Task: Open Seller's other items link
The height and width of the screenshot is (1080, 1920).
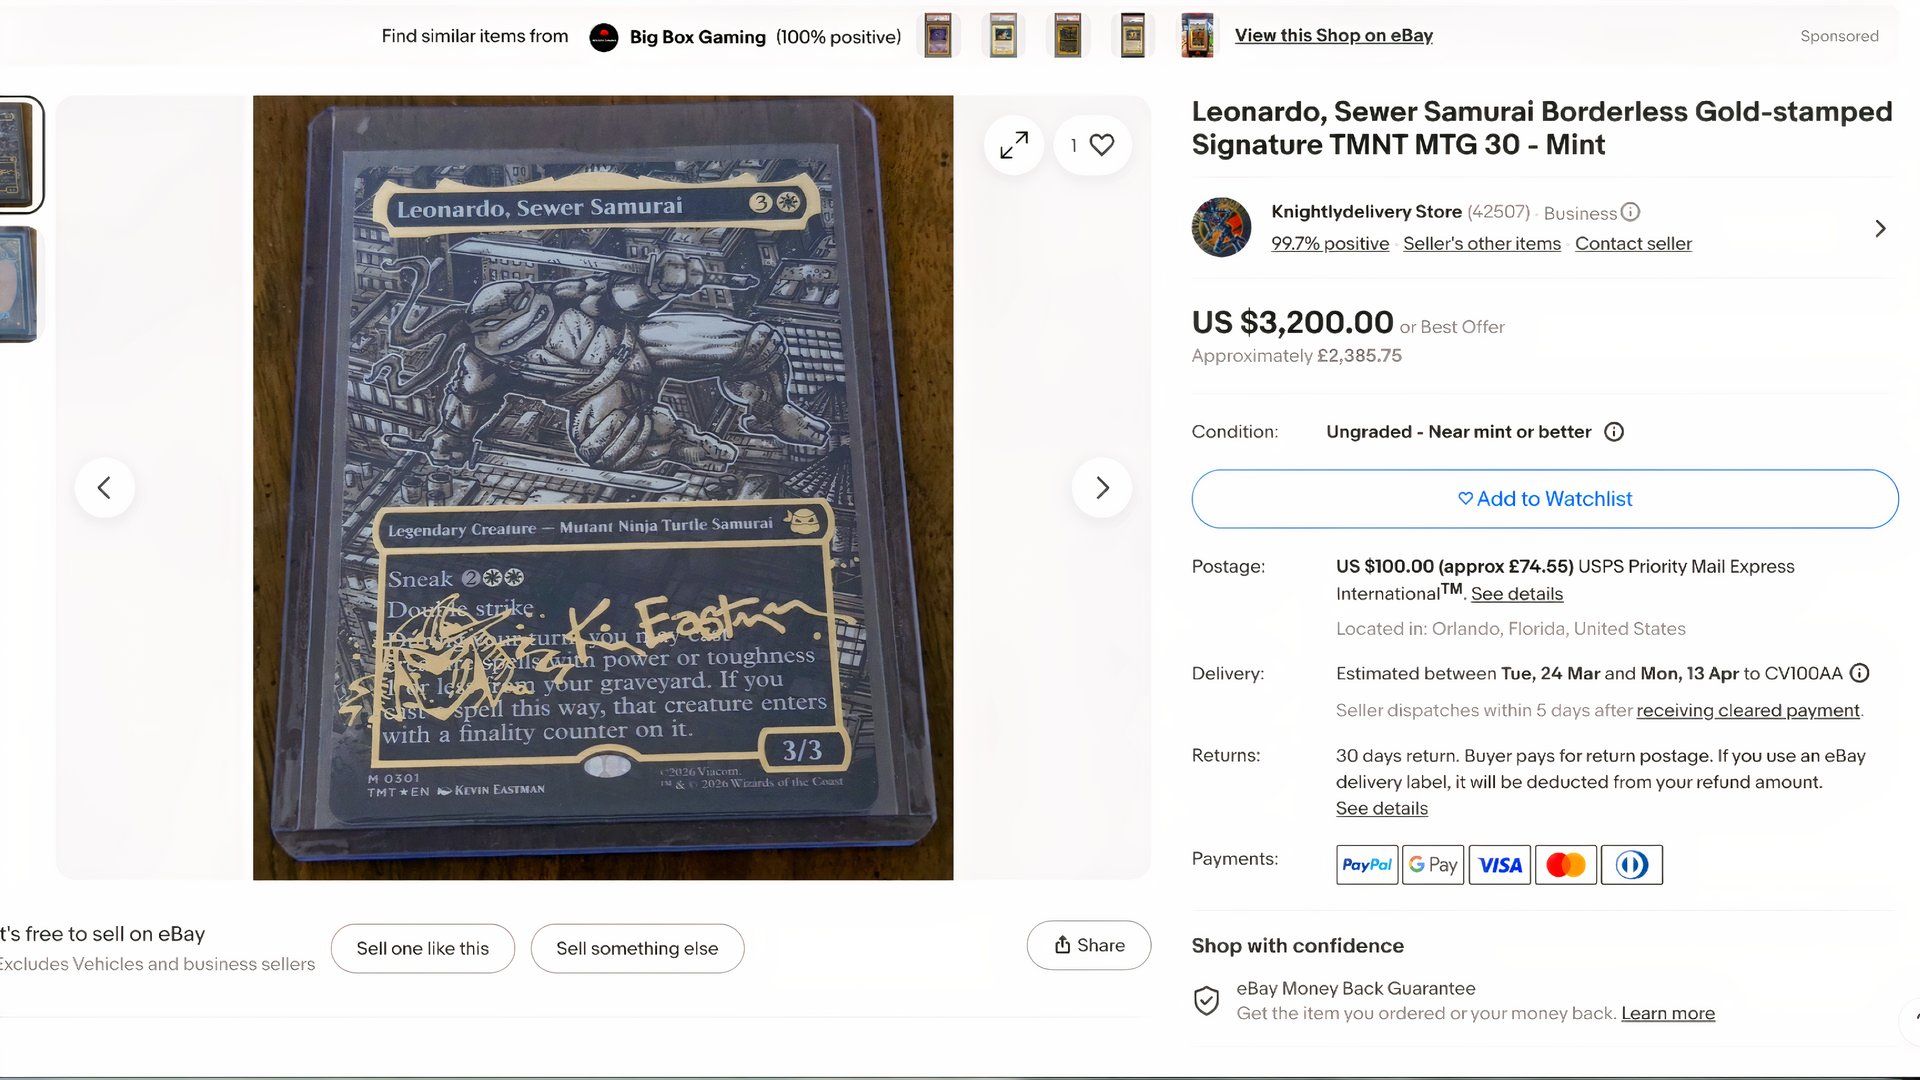Action: (x=1481, y=244)
